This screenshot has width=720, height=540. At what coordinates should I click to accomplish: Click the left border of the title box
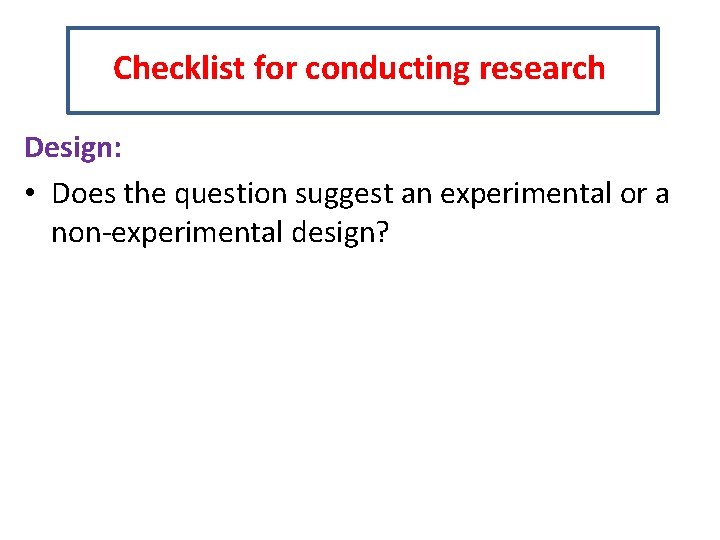click(68, 70)
